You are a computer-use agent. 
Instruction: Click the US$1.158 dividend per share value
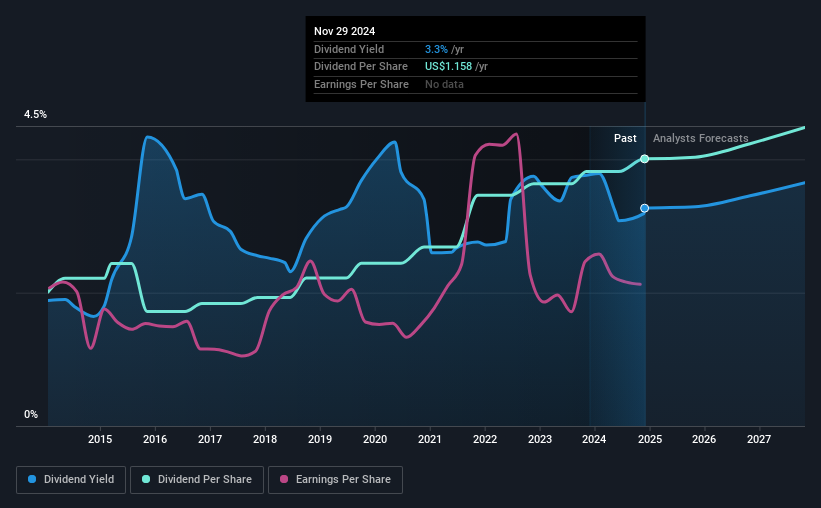(x=449, y=67)
